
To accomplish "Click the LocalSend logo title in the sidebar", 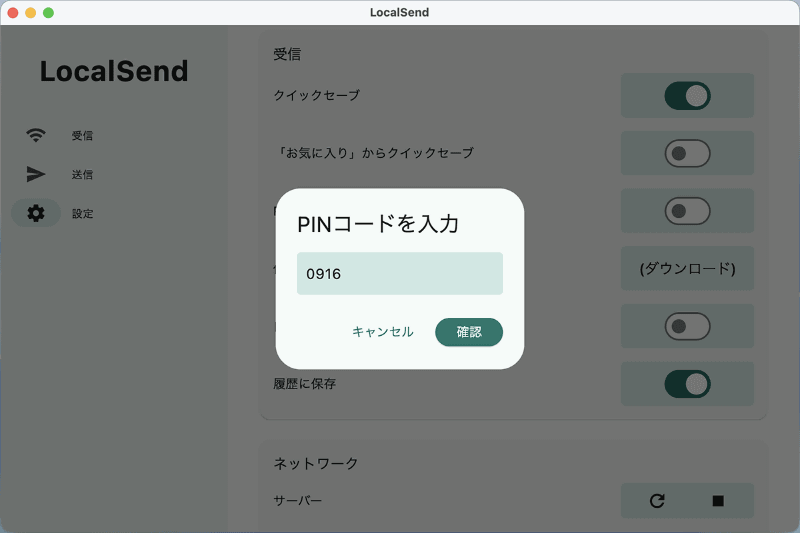I will 114,71.
